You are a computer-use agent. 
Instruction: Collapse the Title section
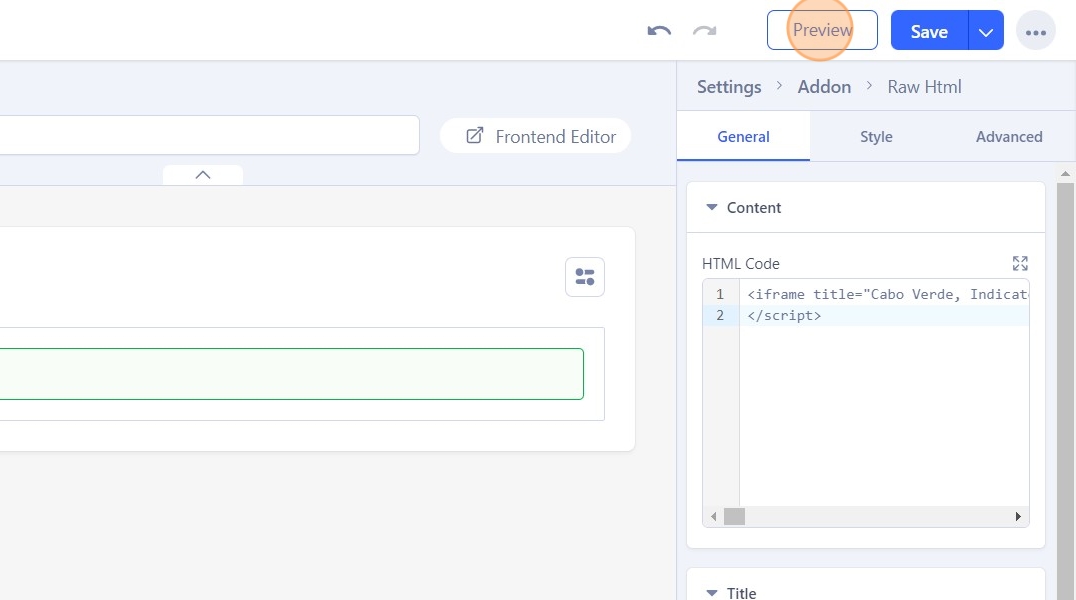click(x=712, y=592)
